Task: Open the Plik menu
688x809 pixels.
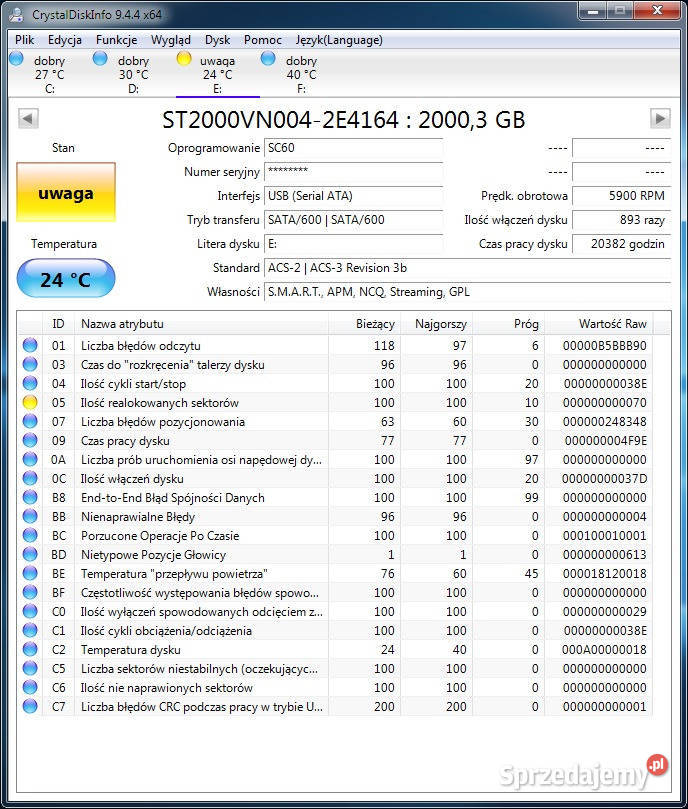Action: (x=25, y=40)
